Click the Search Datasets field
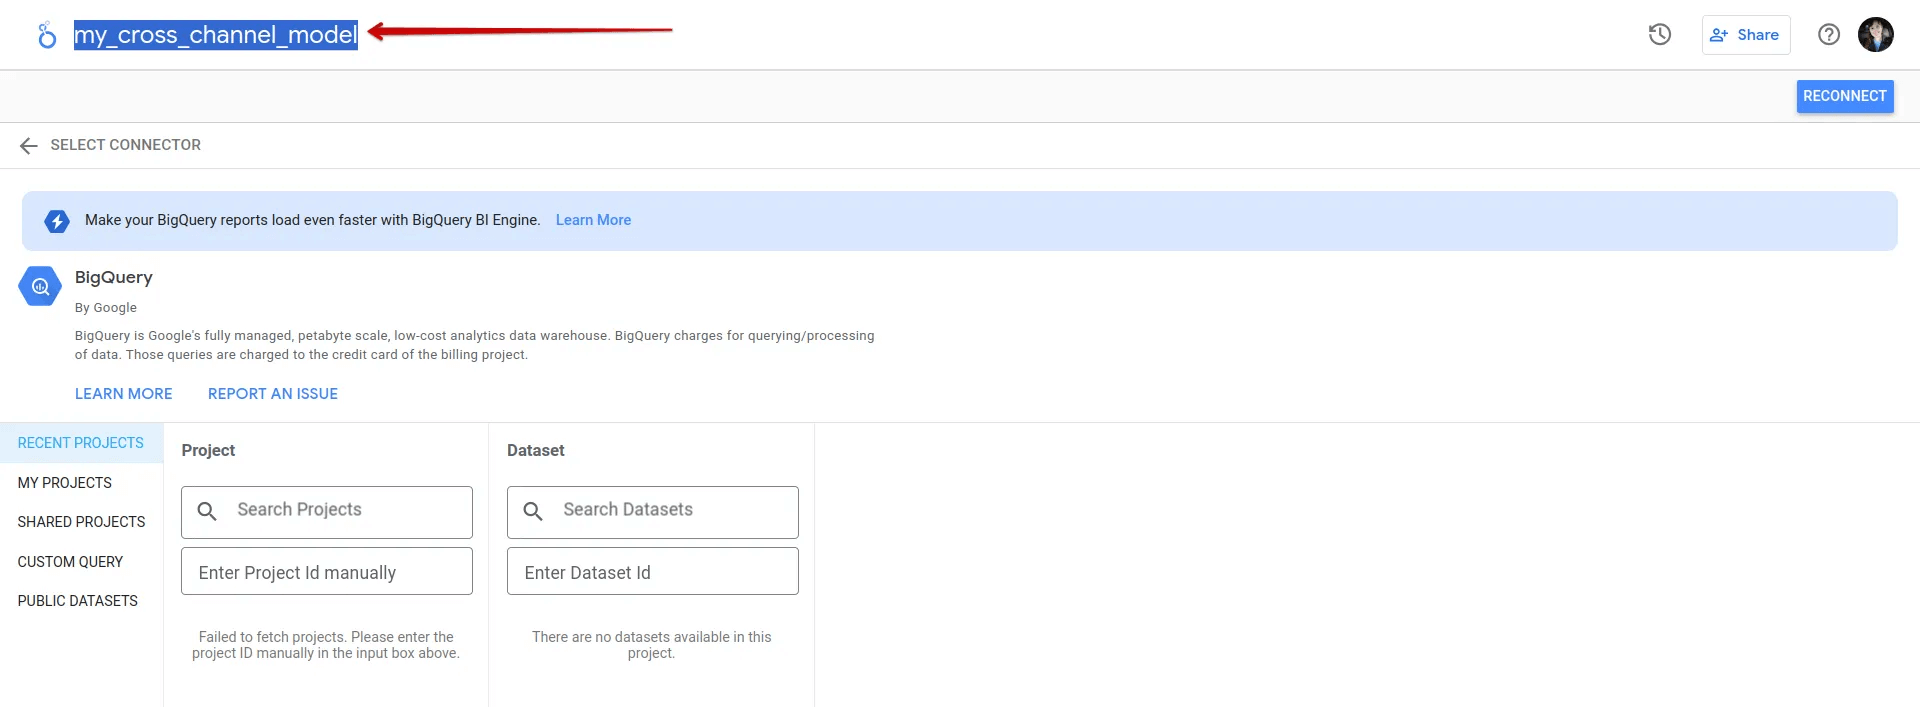Screen dimensions: 1920x707 652,512
